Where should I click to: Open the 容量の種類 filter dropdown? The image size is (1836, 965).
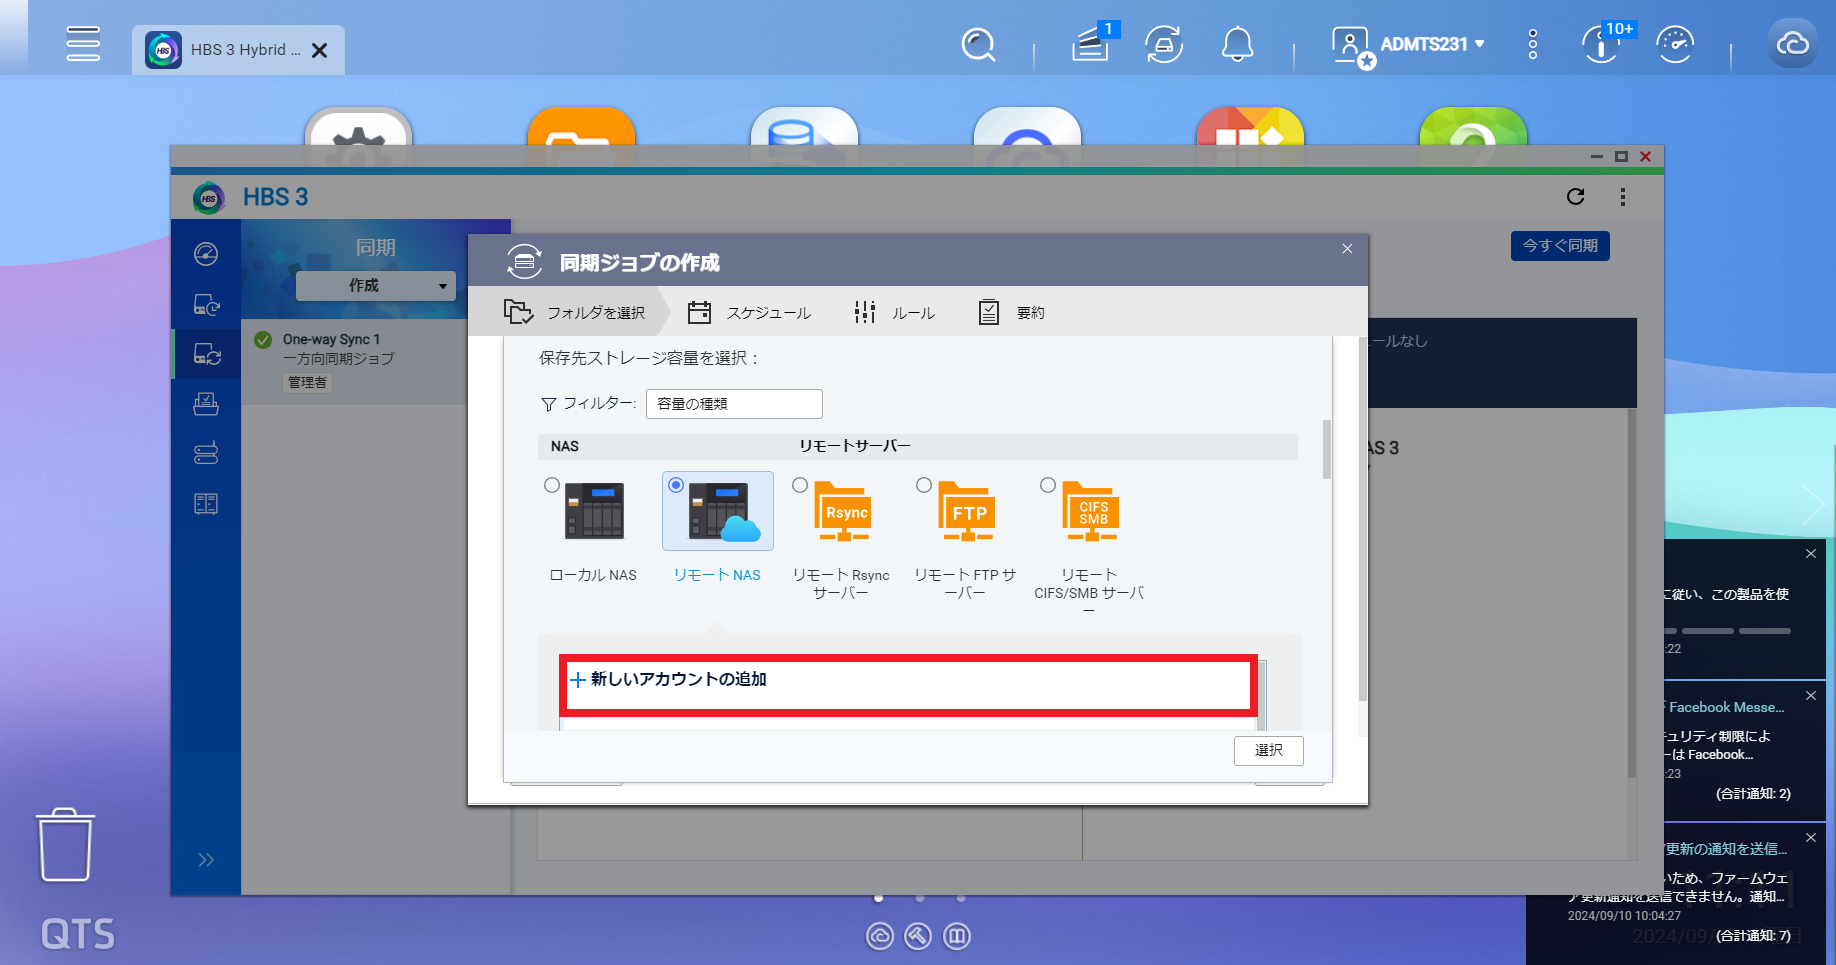click(x=734, y=404)
